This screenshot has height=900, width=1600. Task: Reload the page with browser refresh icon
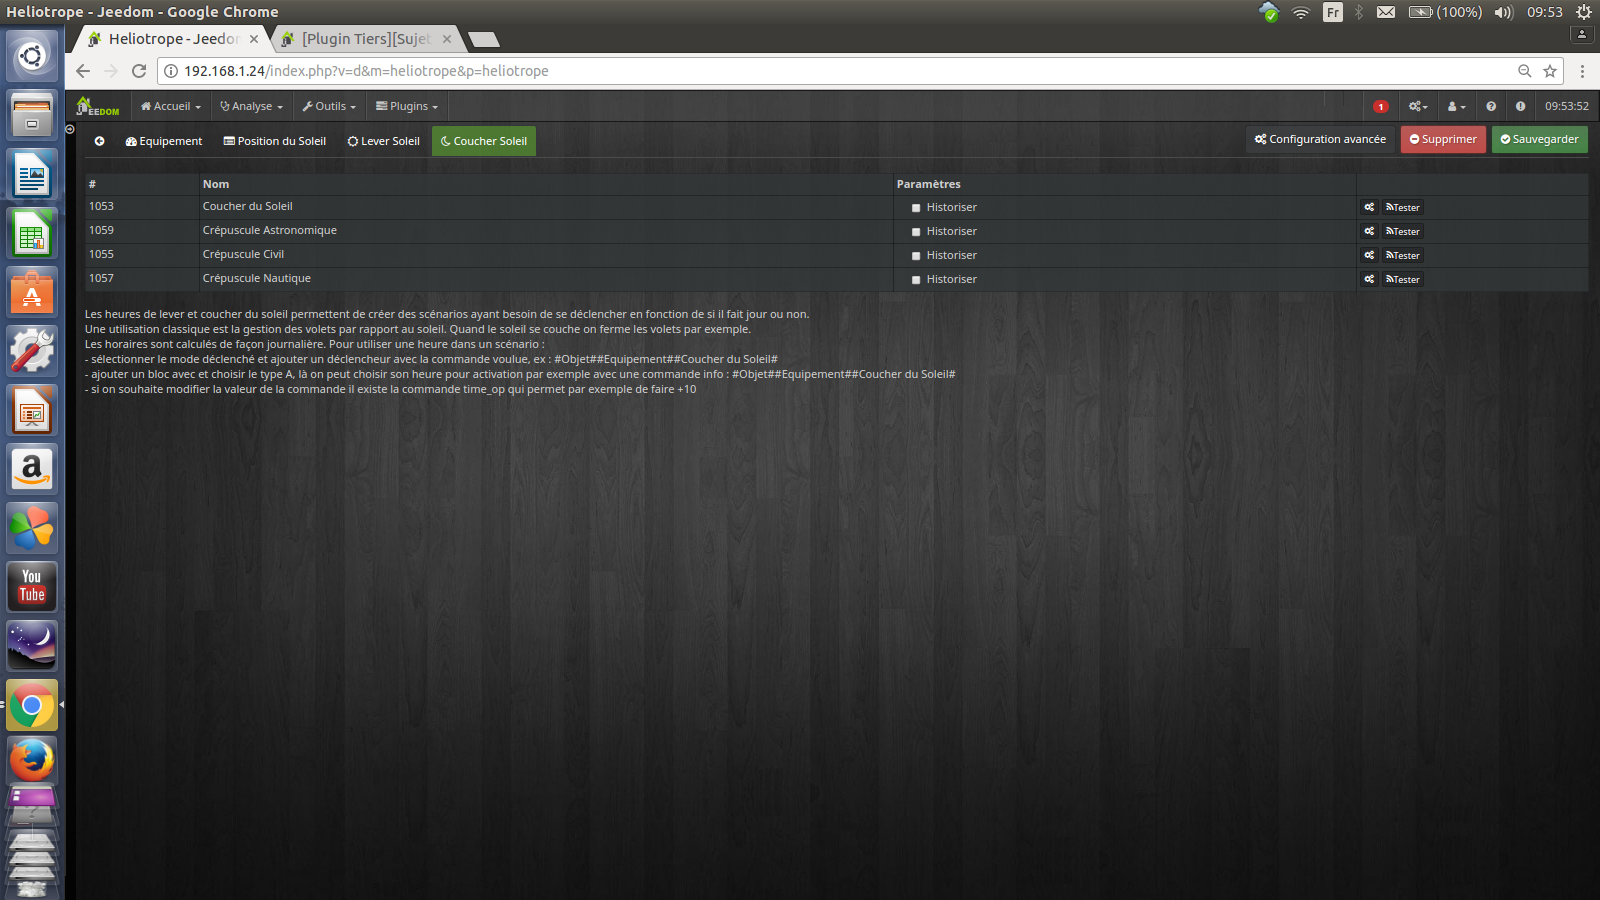[x=139, y=71]
